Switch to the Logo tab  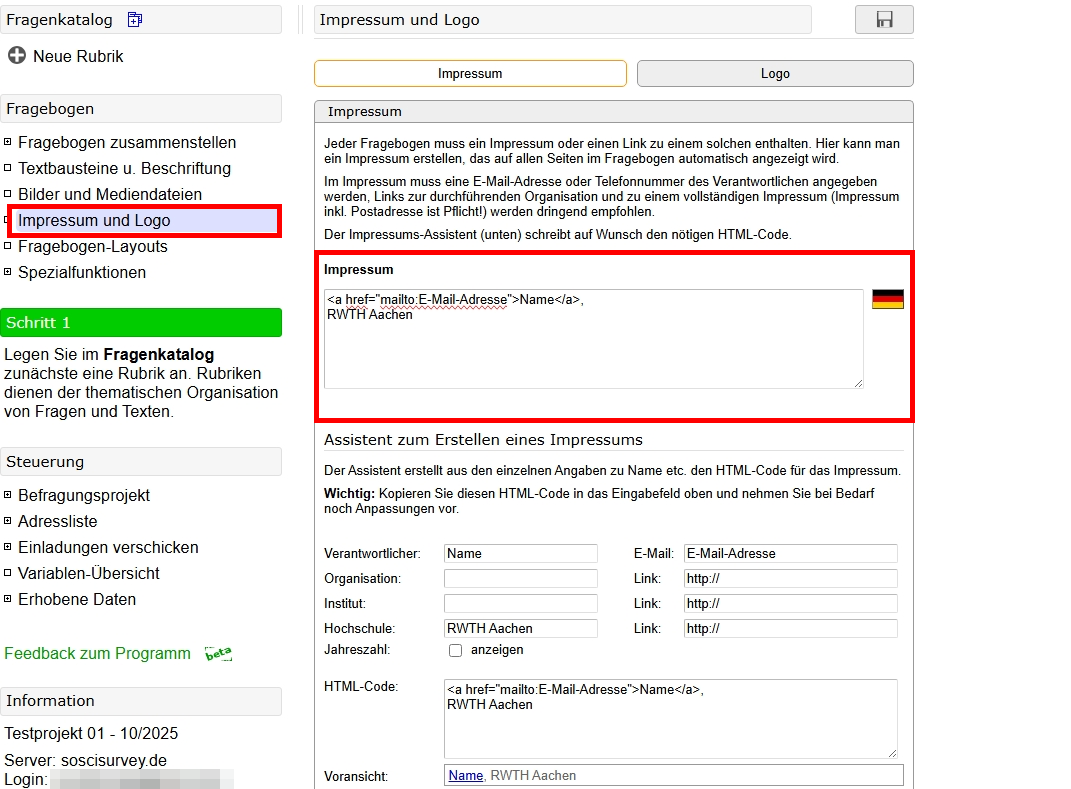(x=775, y=73)
